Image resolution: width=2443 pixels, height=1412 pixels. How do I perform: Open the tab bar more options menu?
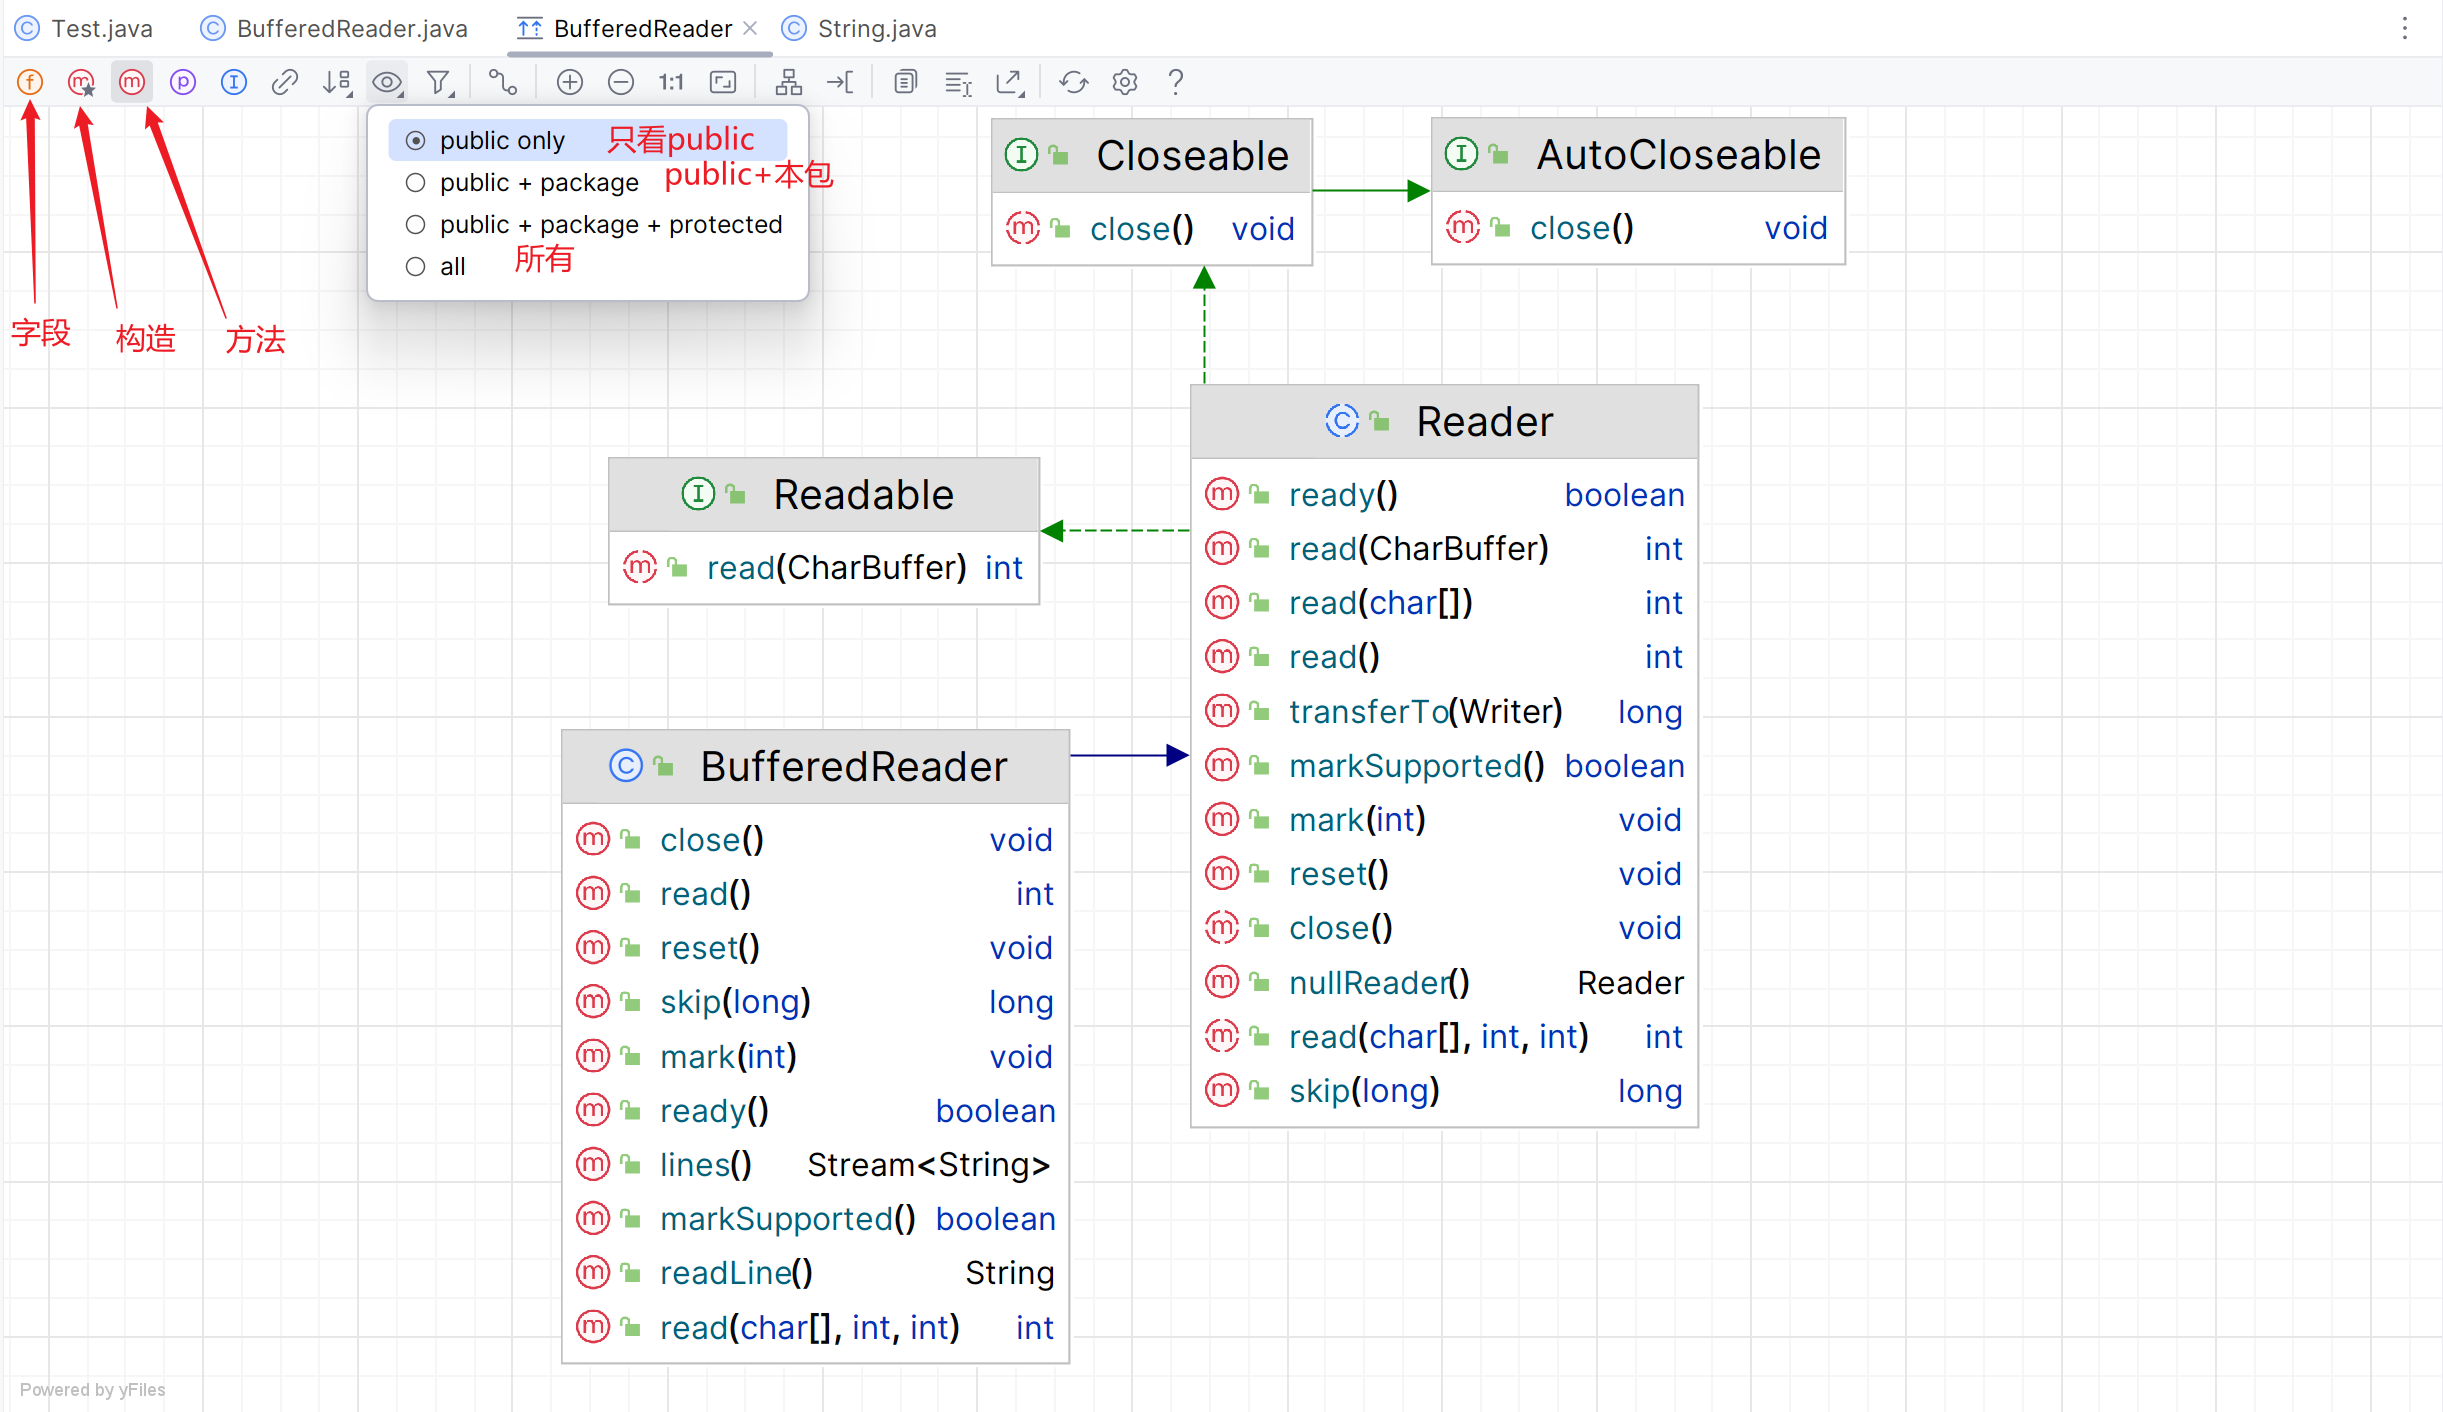(2405, 28)
